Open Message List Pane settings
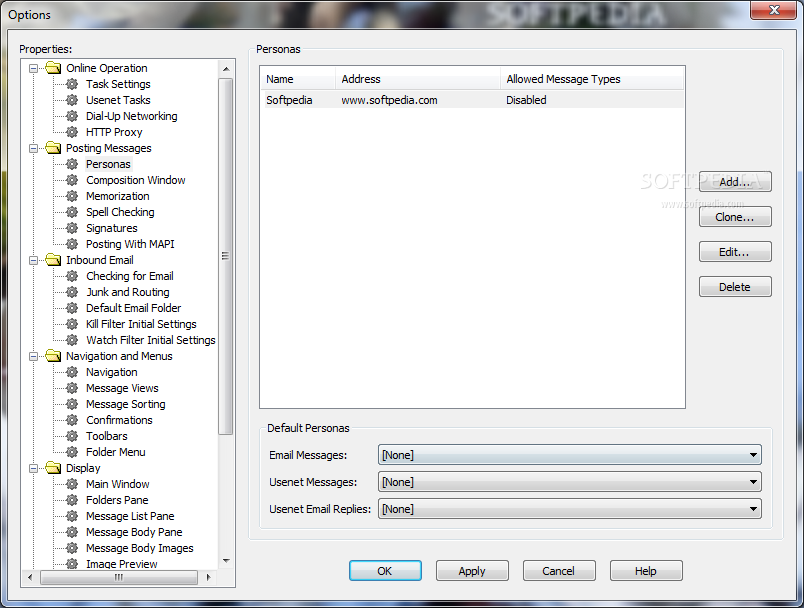 [130, 516]
